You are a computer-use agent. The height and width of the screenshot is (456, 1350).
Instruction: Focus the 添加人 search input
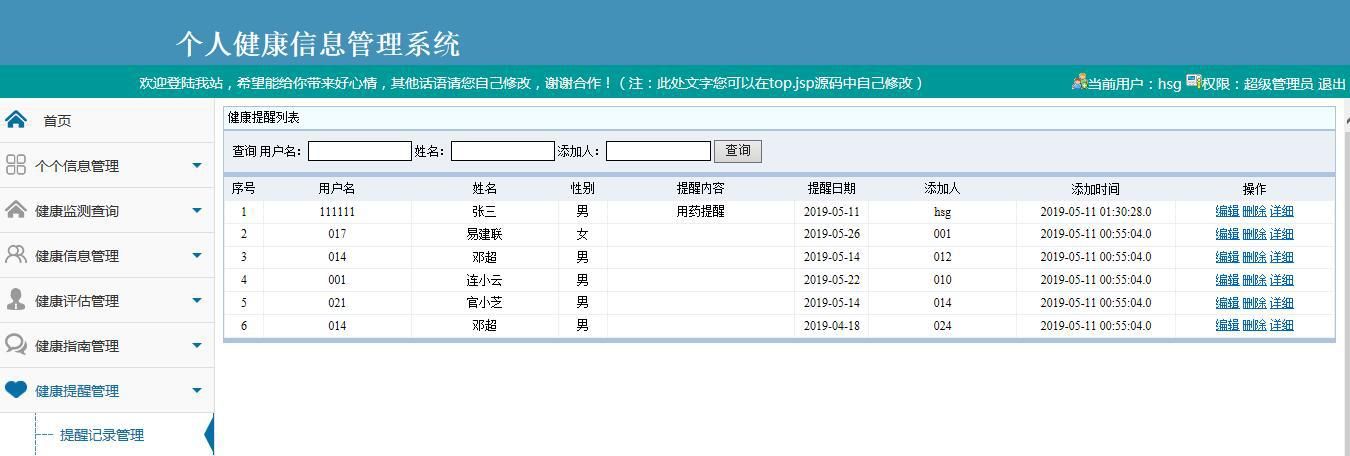658,151
